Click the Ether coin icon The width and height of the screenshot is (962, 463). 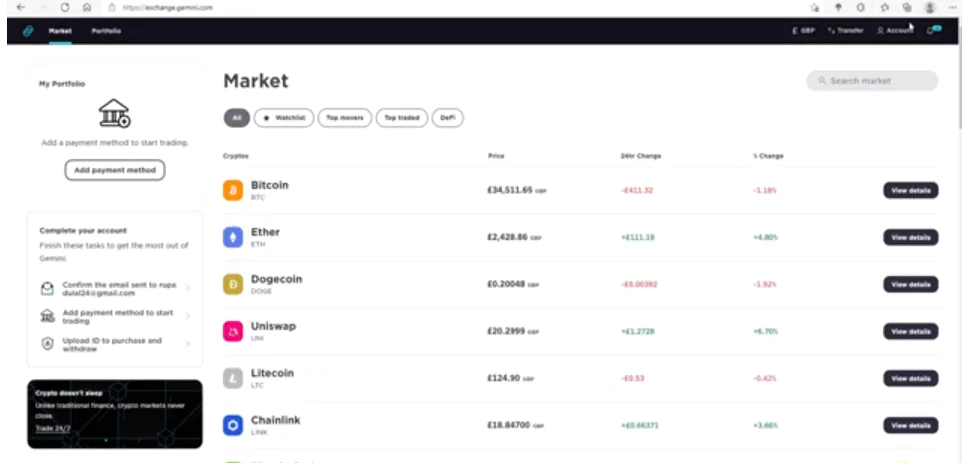(x=233, y=237)
